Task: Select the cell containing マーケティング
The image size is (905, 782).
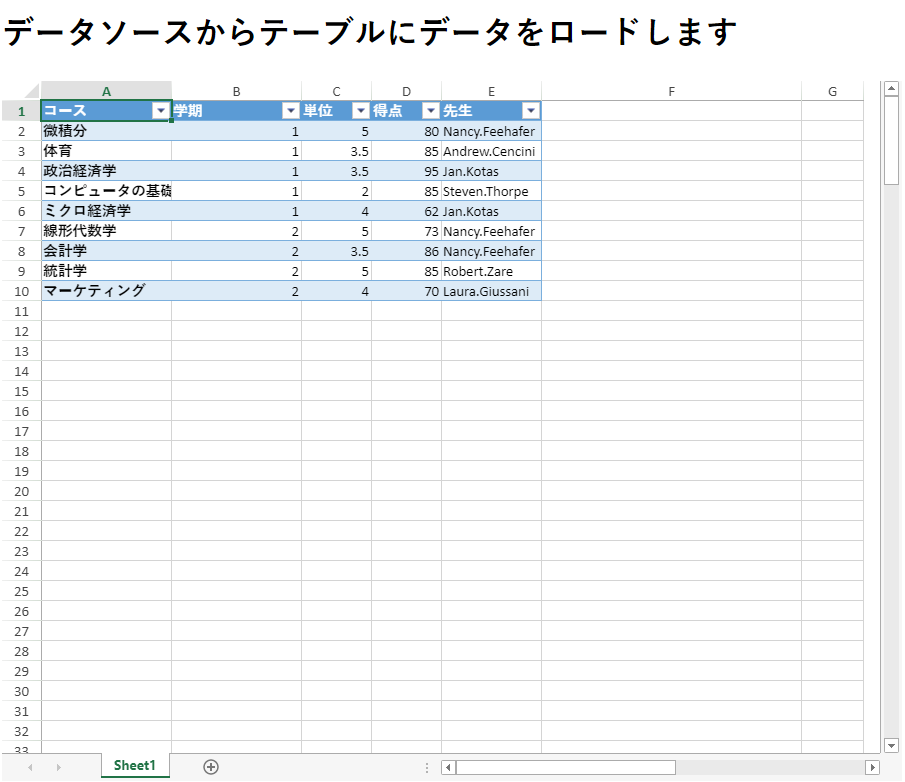Action: (106, 291)
